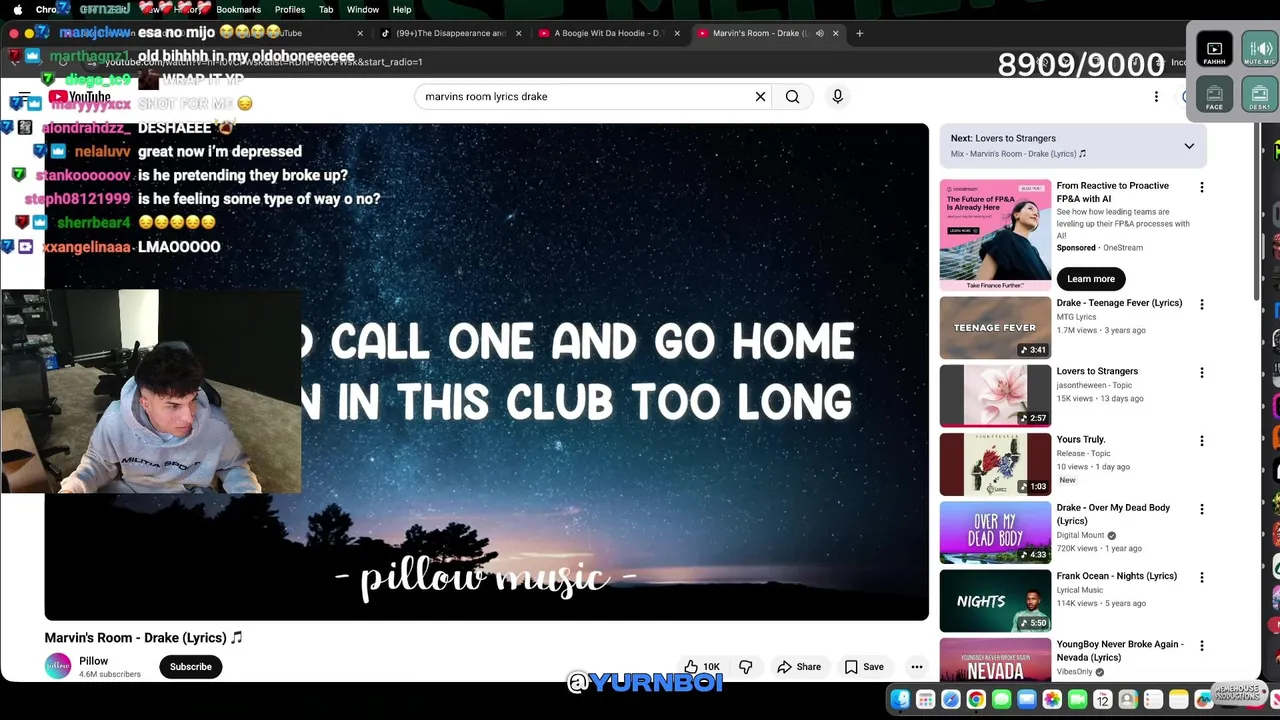
Task: Switch to the DESK1 camera scene
Action: pos(1259,96)
